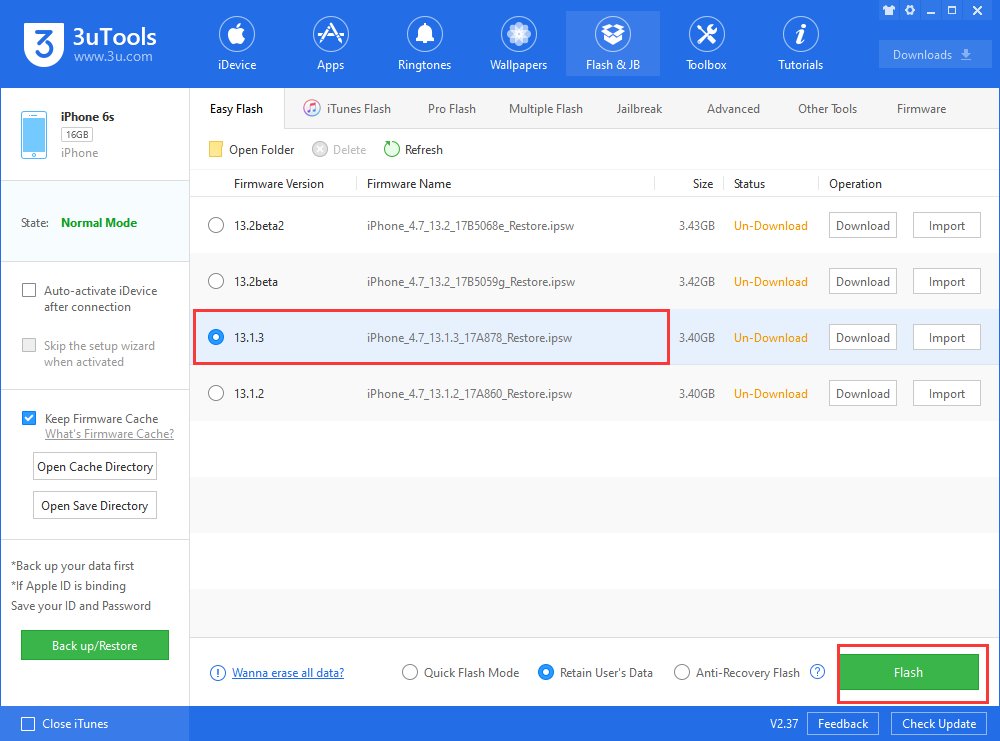
Task: Switch to iTunes Flash tab
Action: (x=348, y=109)
